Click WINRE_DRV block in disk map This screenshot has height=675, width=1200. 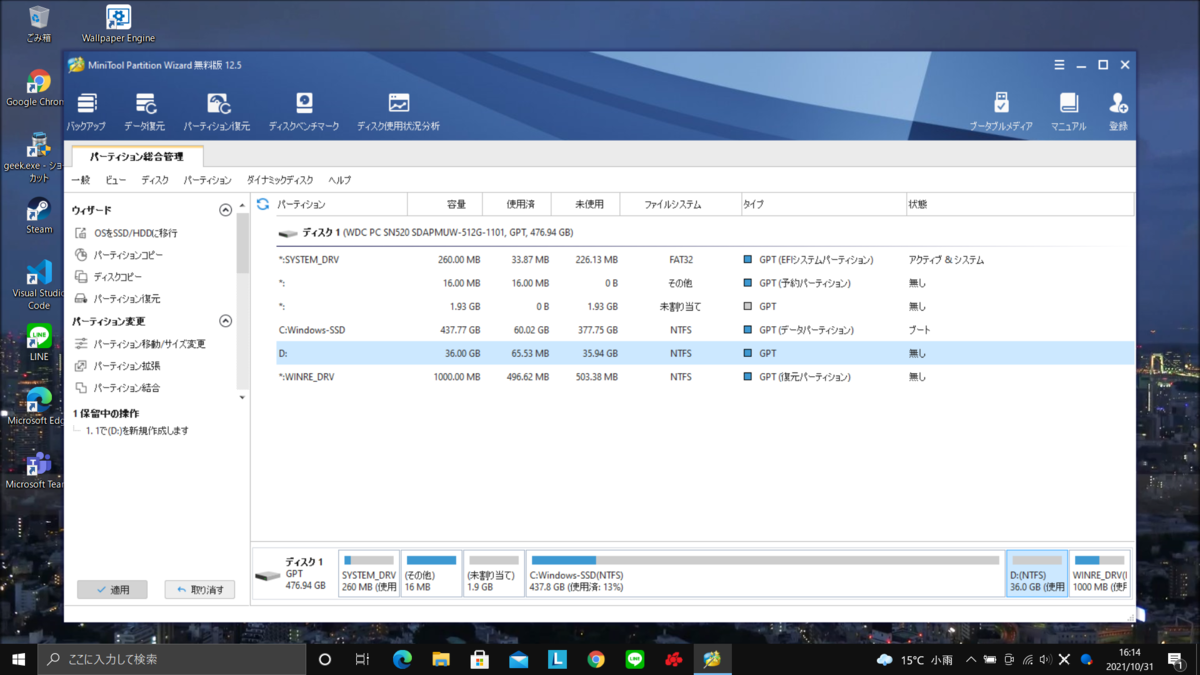1100,573
